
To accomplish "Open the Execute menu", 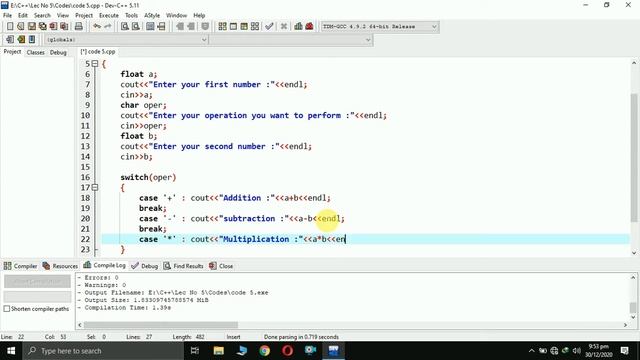I will pos(109,16).
